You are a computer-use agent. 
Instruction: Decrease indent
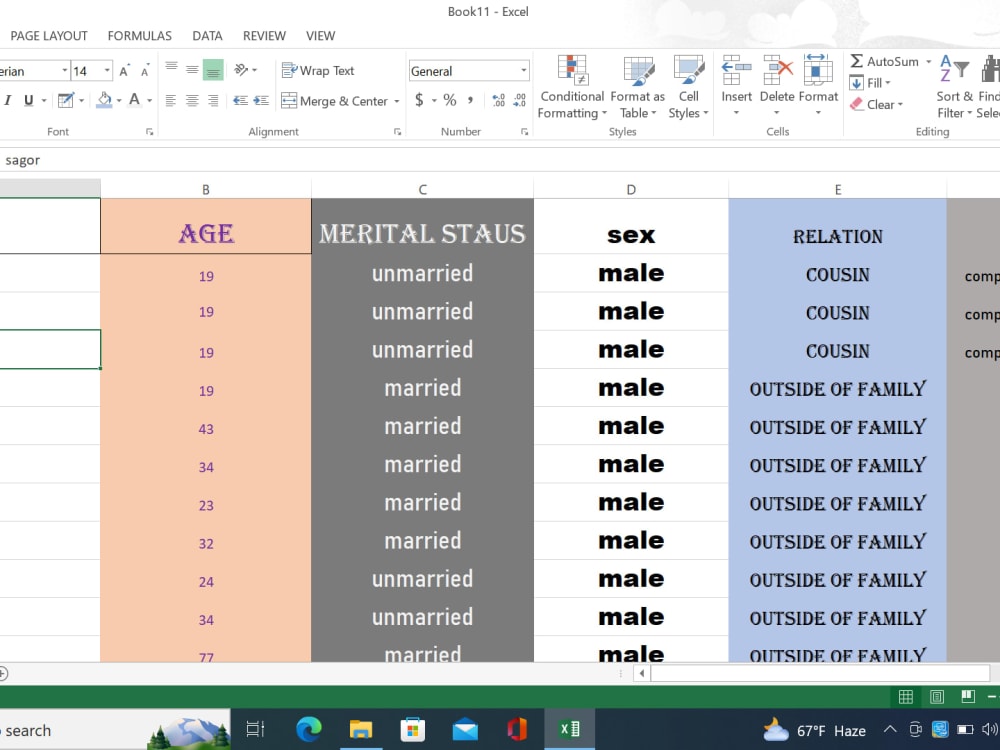tap(240, 100)
